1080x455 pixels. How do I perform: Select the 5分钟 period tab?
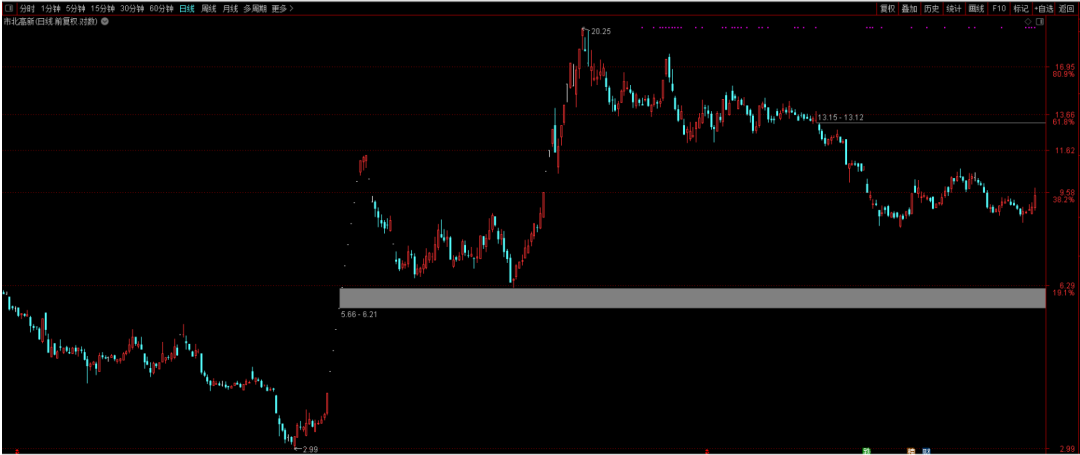[76, 9]
